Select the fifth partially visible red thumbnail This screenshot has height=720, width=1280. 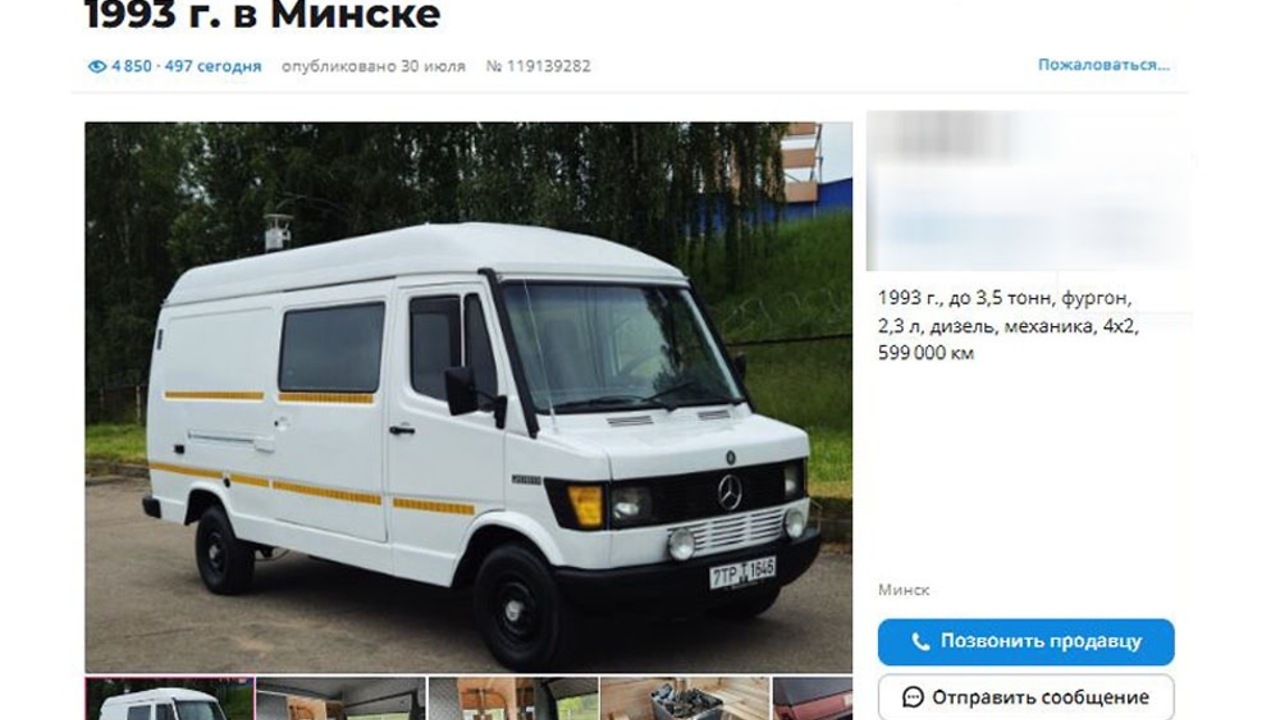click(x=812, y=699)
